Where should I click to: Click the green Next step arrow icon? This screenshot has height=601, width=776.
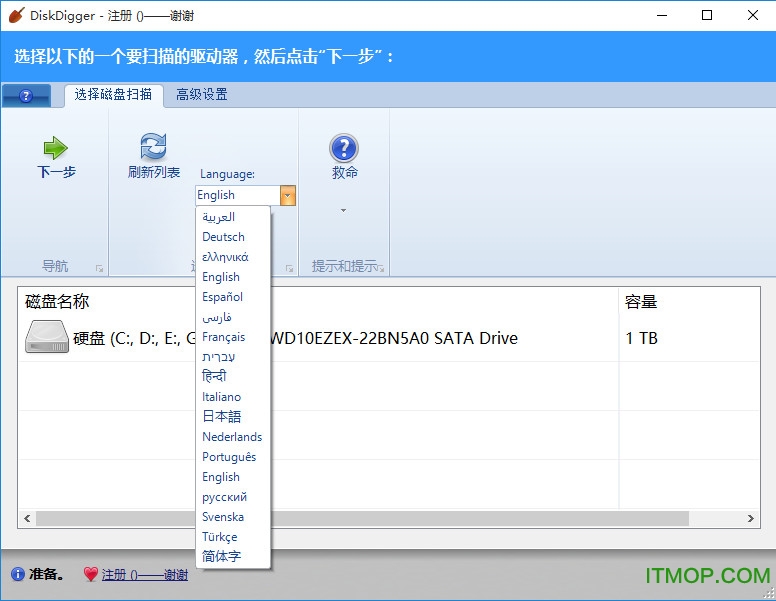tap(55, 148)
